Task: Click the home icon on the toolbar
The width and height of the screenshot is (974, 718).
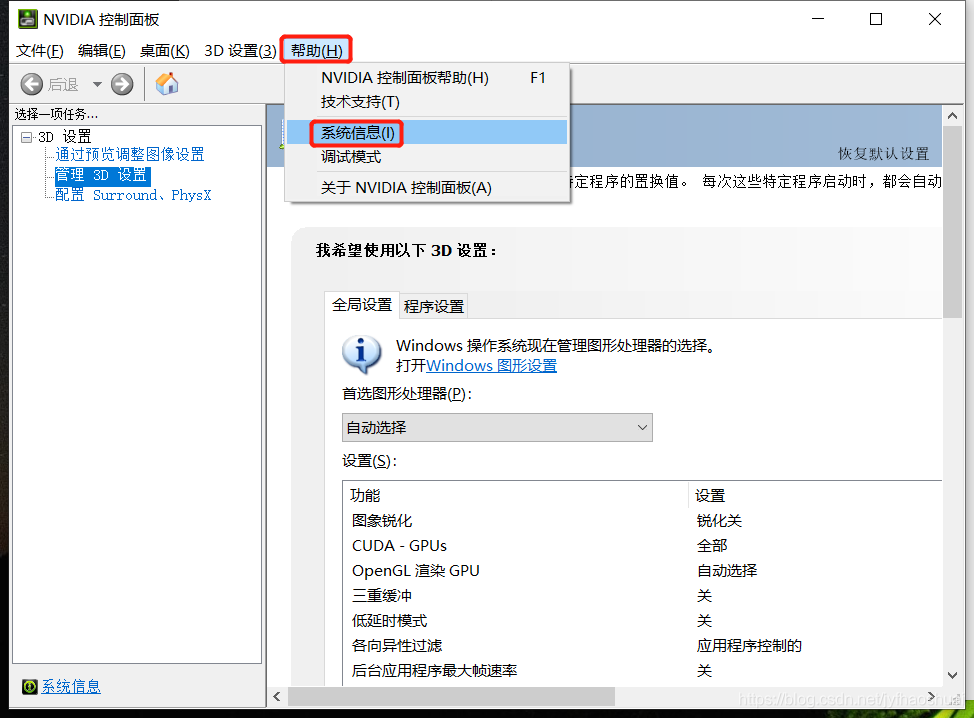Action: click(x=166, y=84)
